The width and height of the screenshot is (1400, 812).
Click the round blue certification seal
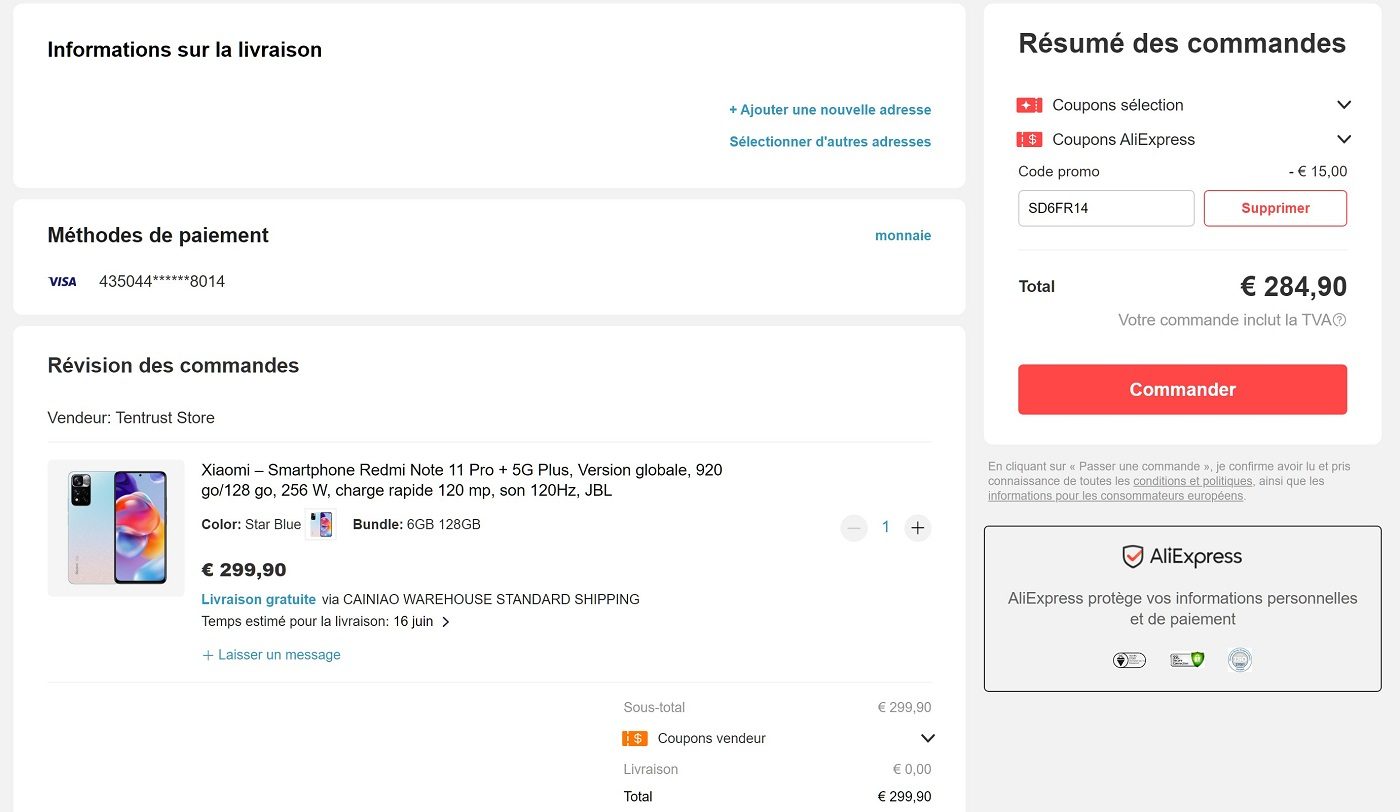(x=1240, y=660)
